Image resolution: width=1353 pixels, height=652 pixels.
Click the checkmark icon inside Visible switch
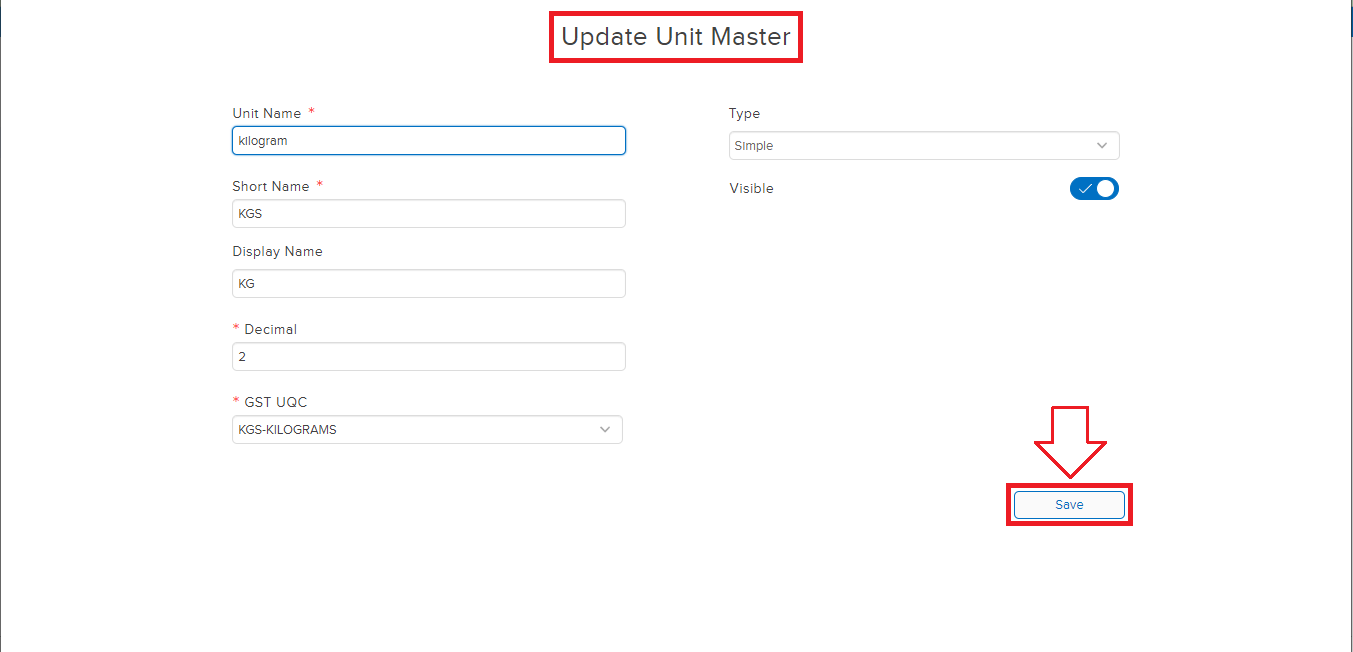1084,189
